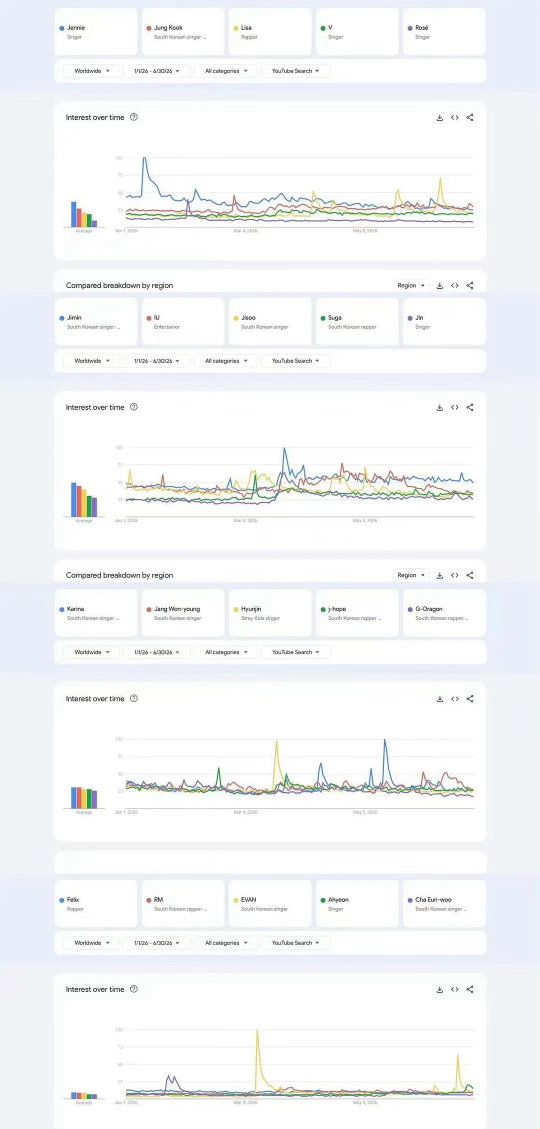The image size is (540, 1129).
Task: Click the IU Entertainer term card
Action: coord(183,322)
